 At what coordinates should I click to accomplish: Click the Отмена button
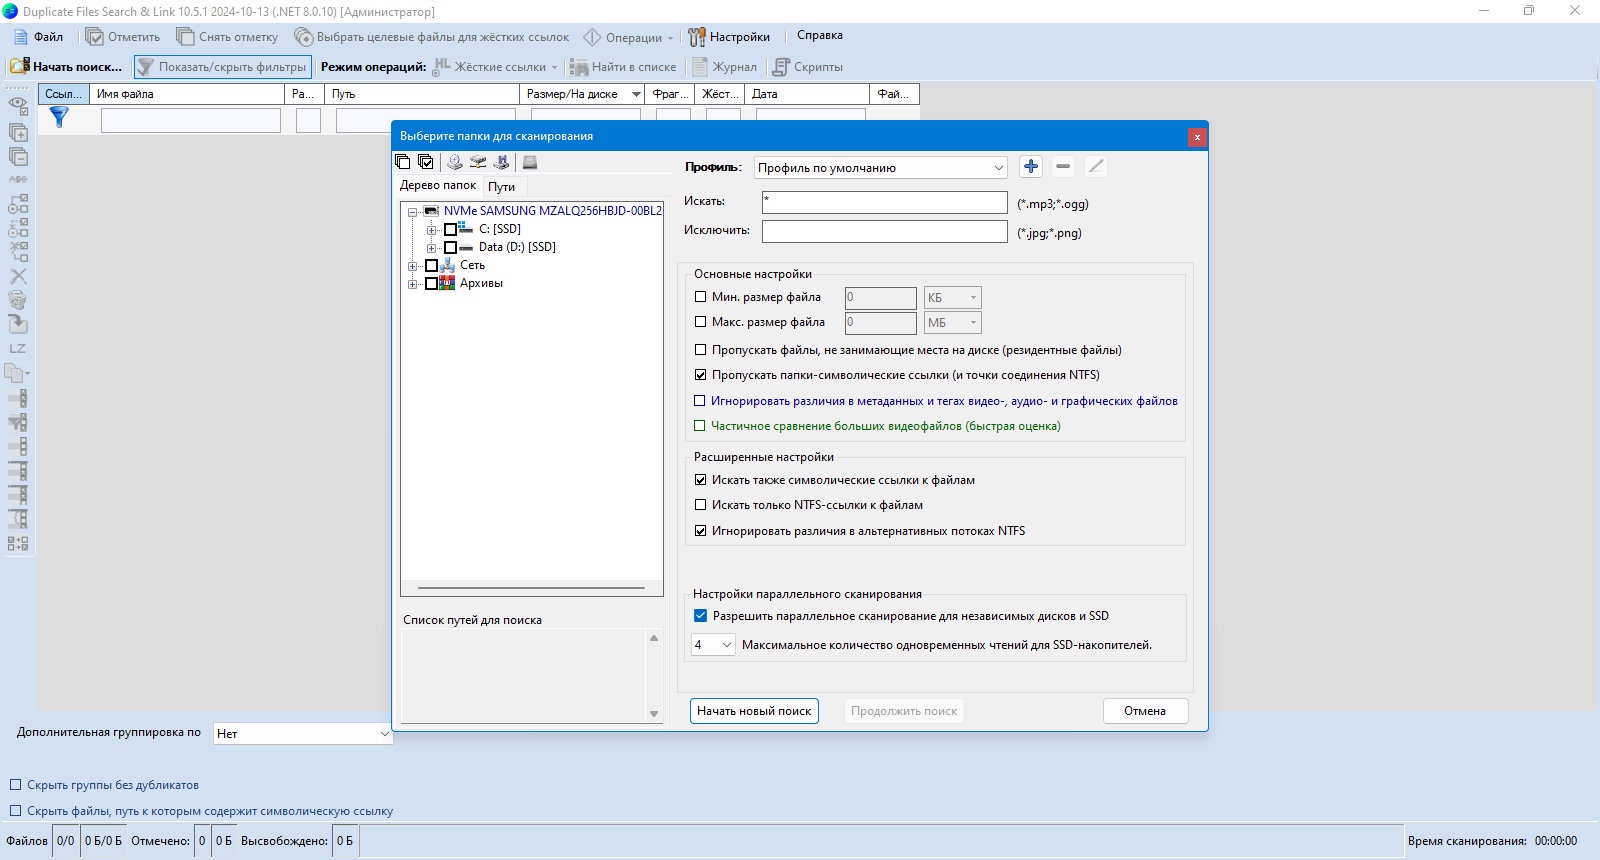(x=1145, y=711)
